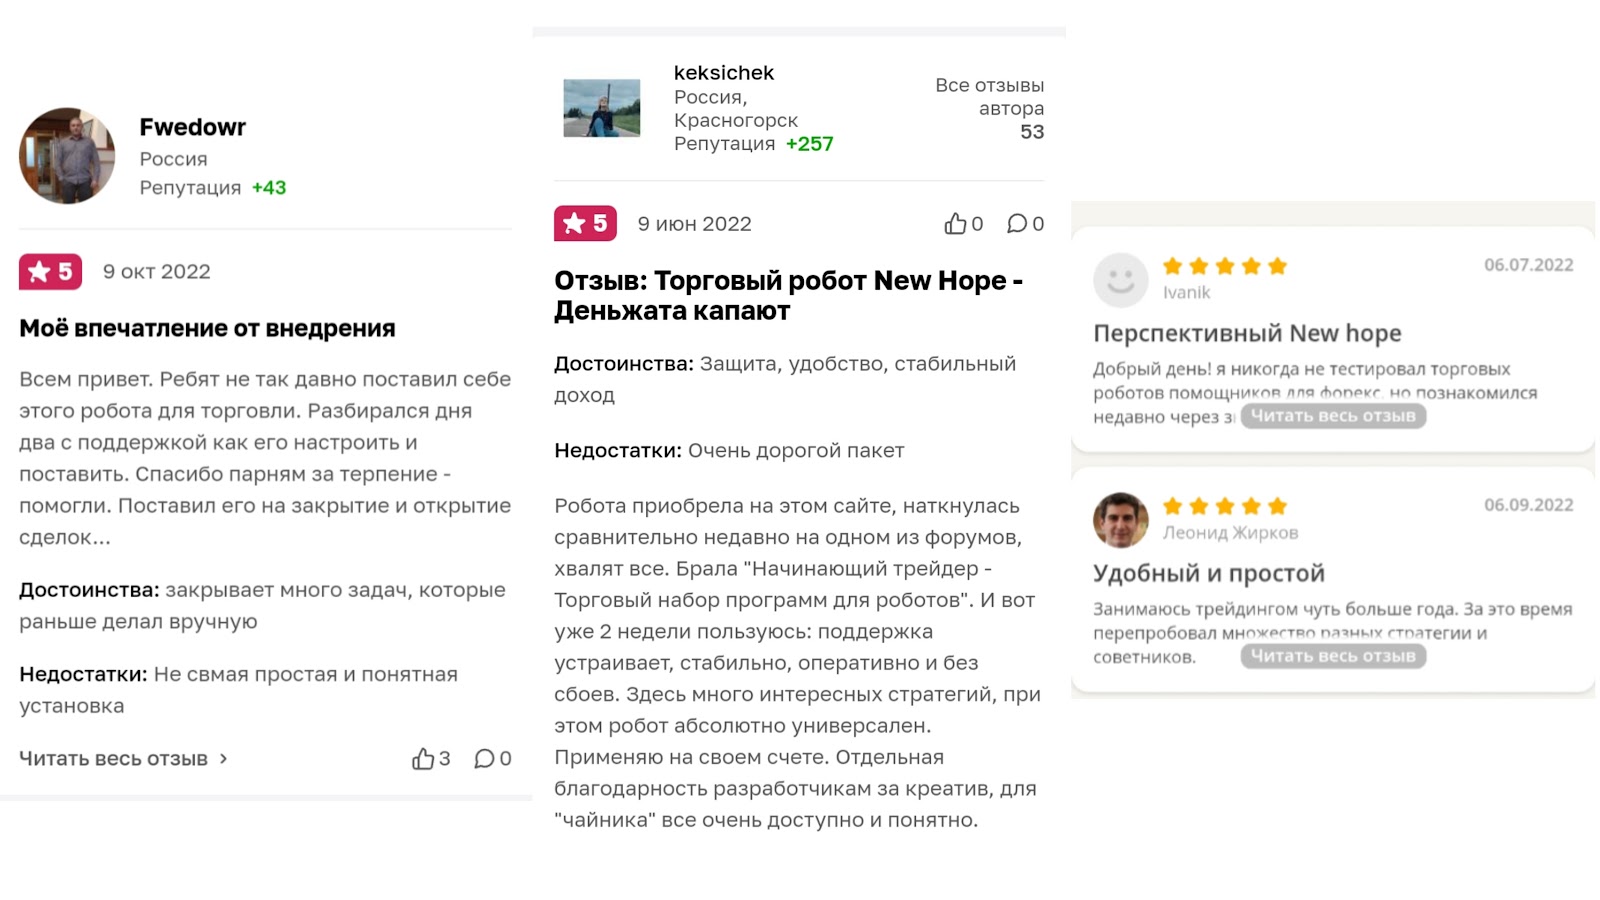The image size is (1600, 900).
Task: Open keksichek's profile picture
Action: tap(601, 108)
